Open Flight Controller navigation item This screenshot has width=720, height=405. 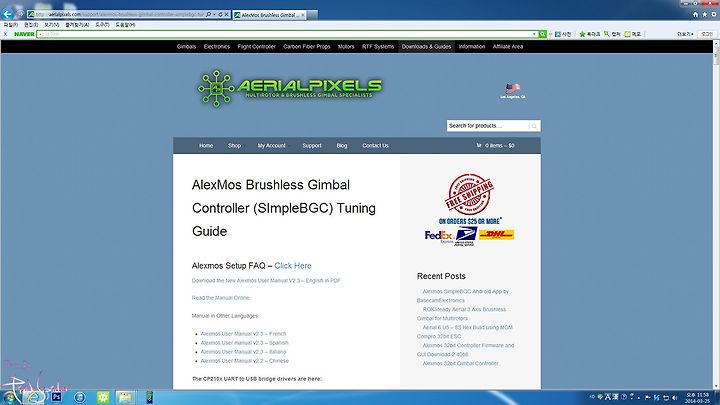point(256,46)
